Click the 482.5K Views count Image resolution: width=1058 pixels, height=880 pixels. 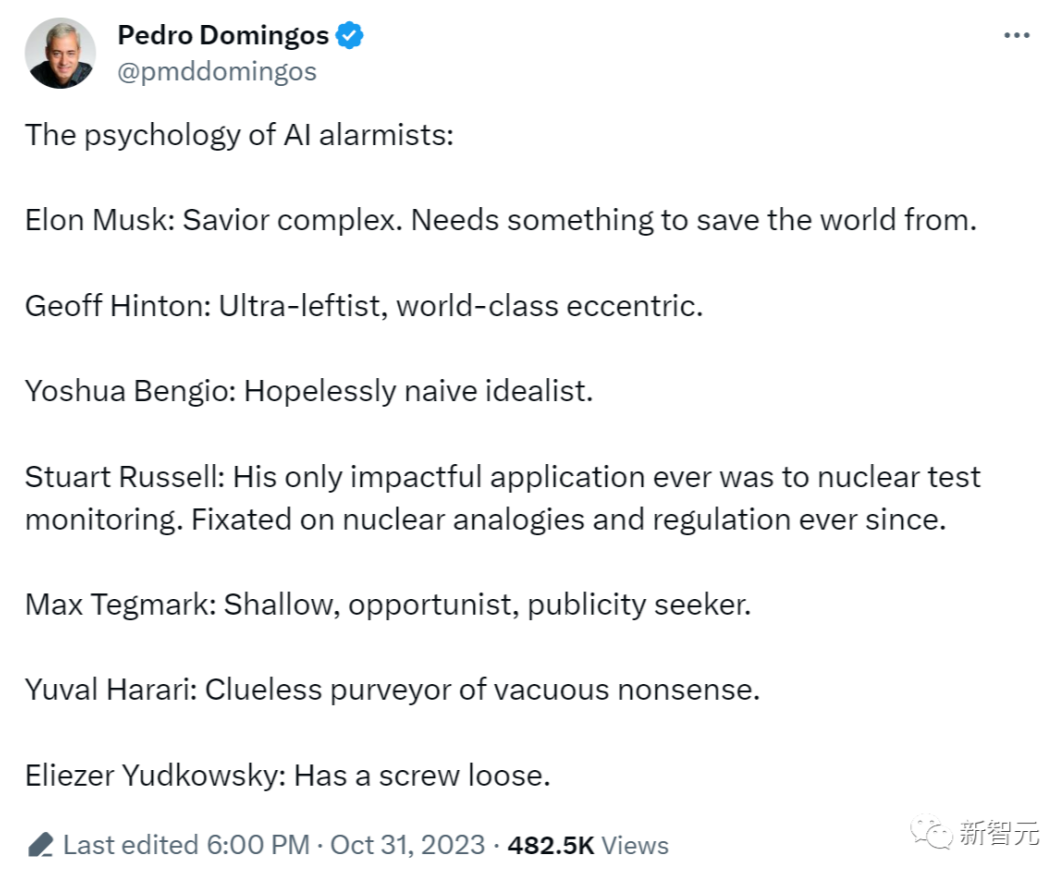[x=587, y=845]
